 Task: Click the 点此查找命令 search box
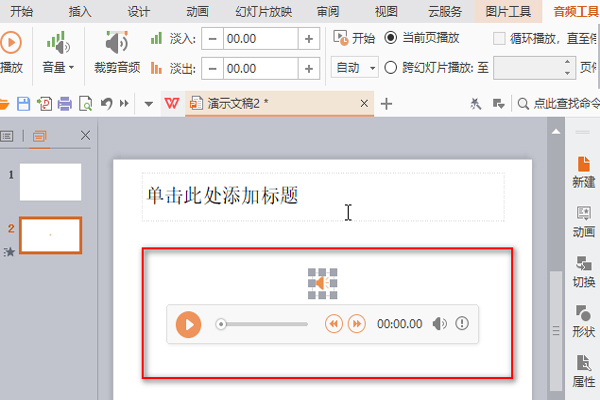click(x=559, y=104)
